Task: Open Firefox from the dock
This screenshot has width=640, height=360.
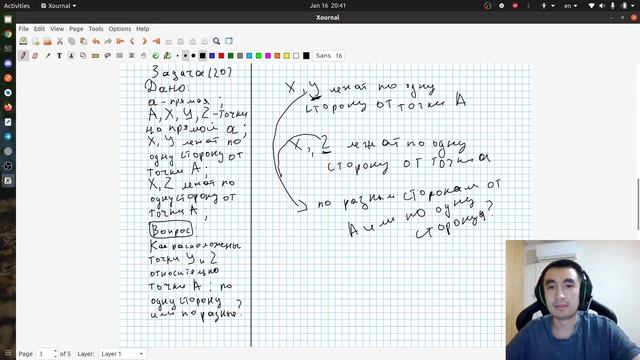Action: click(8, 107)
